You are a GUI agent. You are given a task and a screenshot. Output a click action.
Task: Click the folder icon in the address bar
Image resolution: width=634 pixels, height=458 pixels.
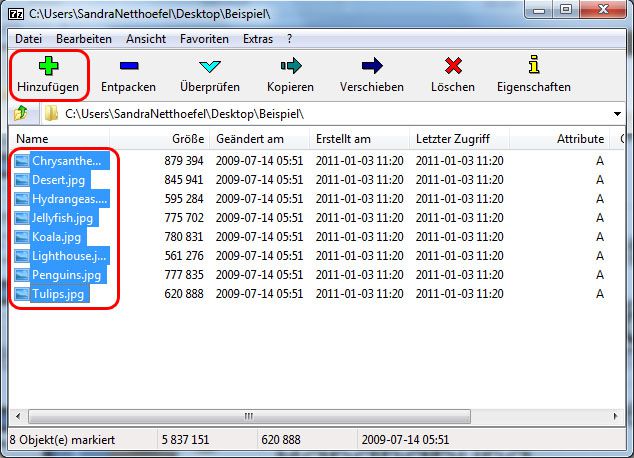[x=51, y=114]
